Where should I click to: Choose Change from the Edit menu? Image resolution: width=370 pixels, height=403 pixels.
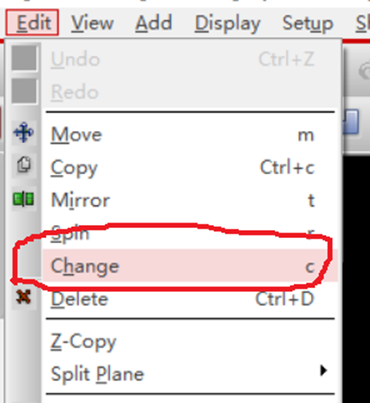pos(190,266)
